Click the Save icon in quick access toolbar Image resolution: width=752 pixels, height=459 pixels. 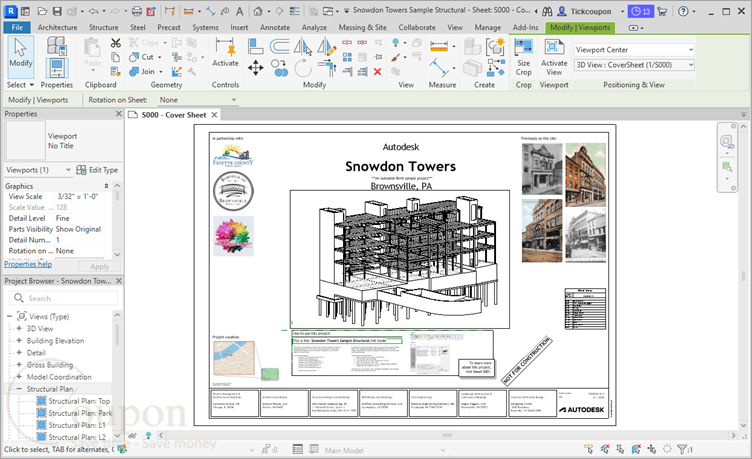57,11
